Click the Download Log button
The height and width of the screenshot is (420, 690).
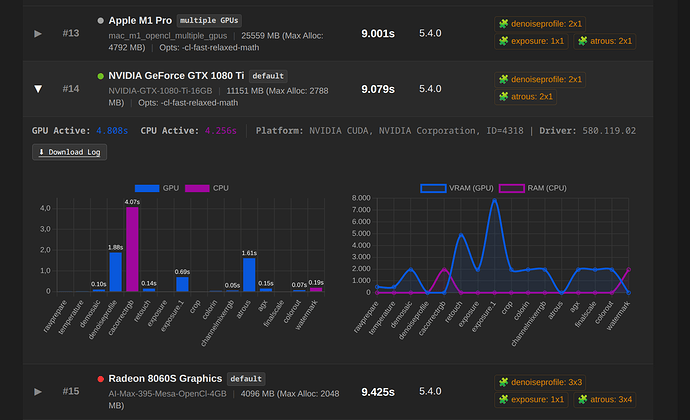tap(69, 152)
